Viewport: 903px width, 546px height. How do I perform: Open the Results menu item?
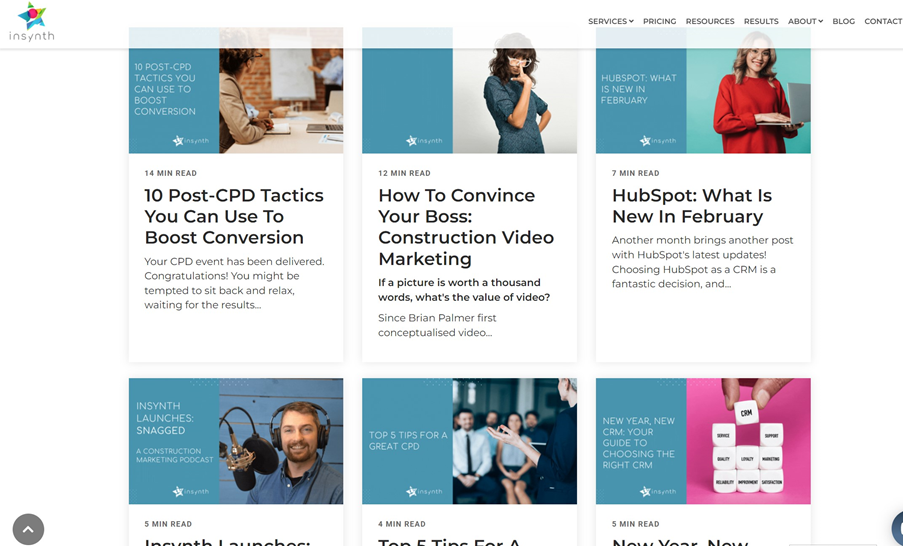(x=761, y=21)
